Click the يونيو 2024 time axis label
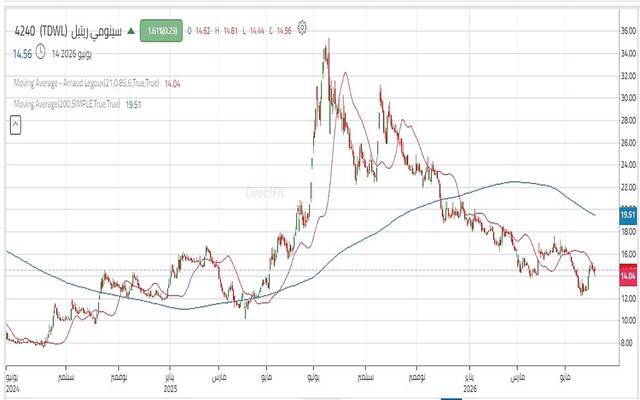640x400 pixels. pos(12,383)
